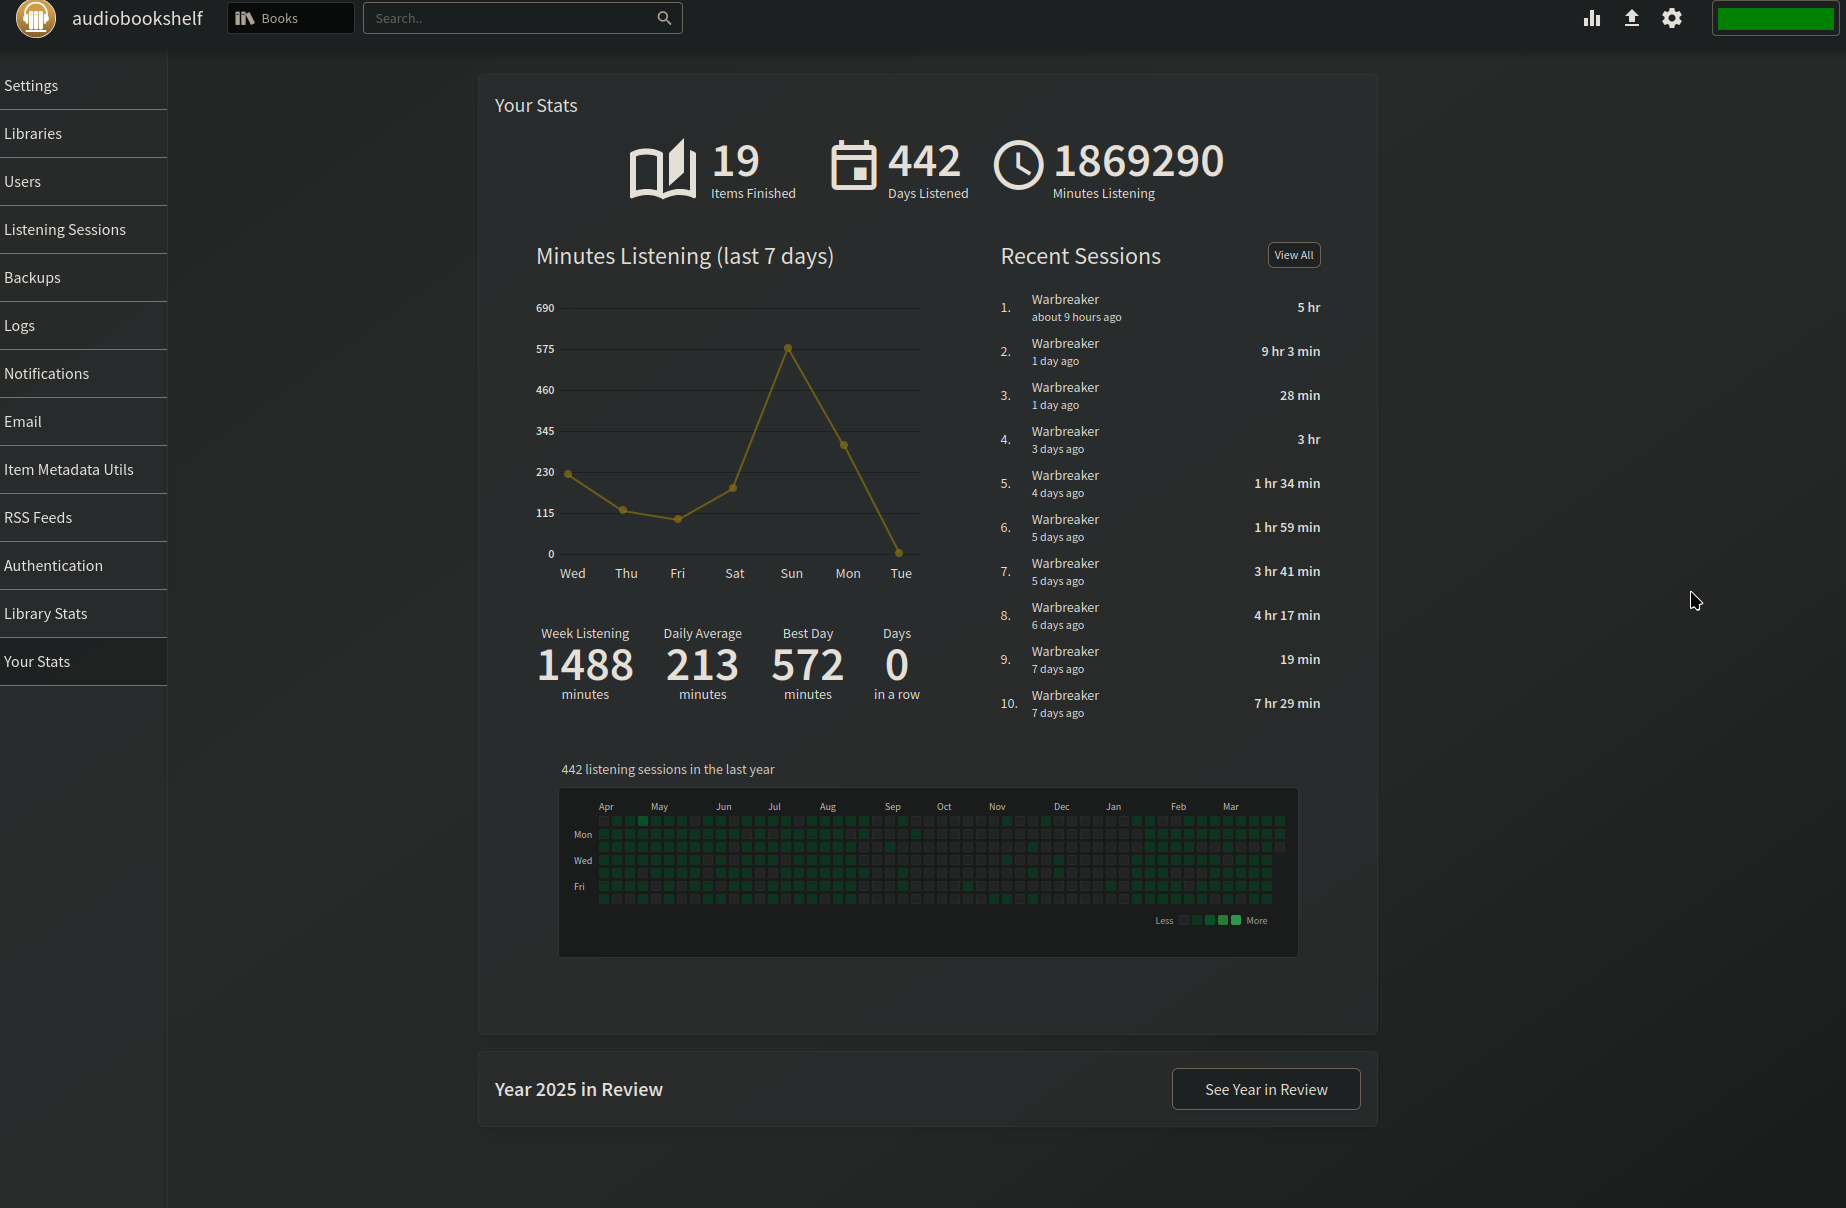Image resolution: width=1846 pixels, height=1208 pixels.
Task: Select the Warbreaker 4 hr 17 min session
Action: tap(1160, 616)
